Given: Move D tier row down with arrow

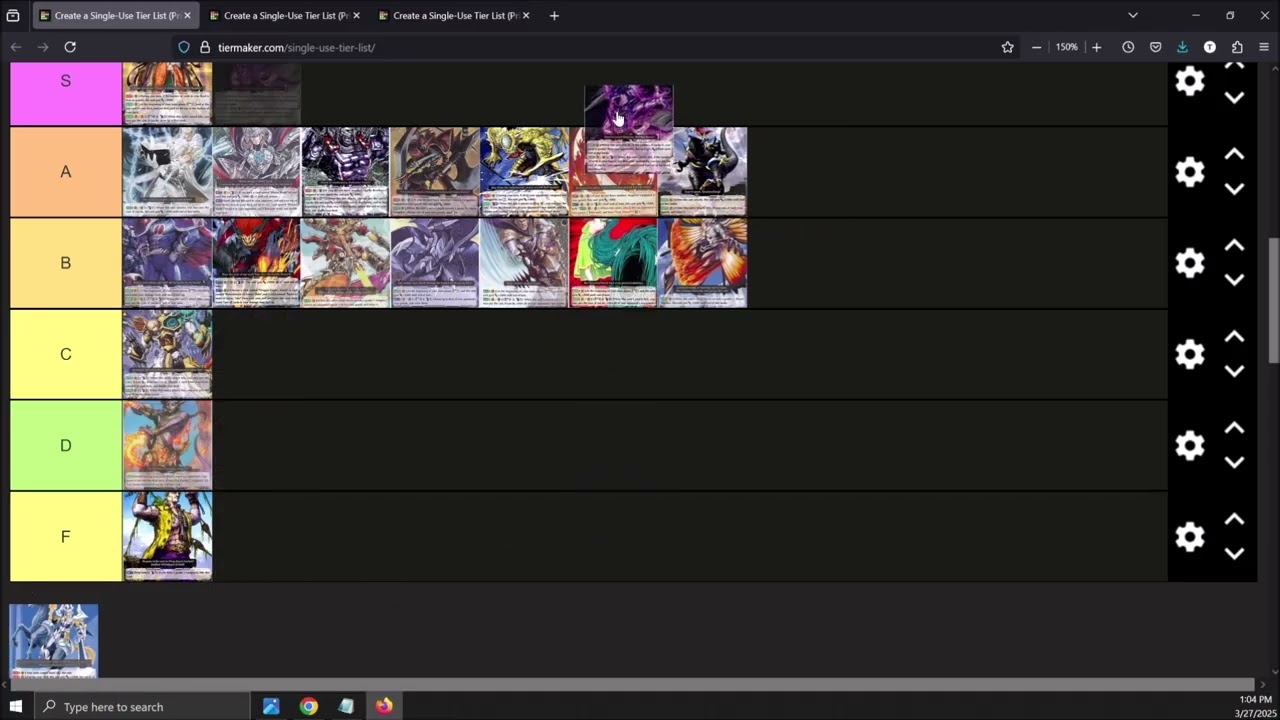Looking at the screenshot, I should coord(1234,462).
